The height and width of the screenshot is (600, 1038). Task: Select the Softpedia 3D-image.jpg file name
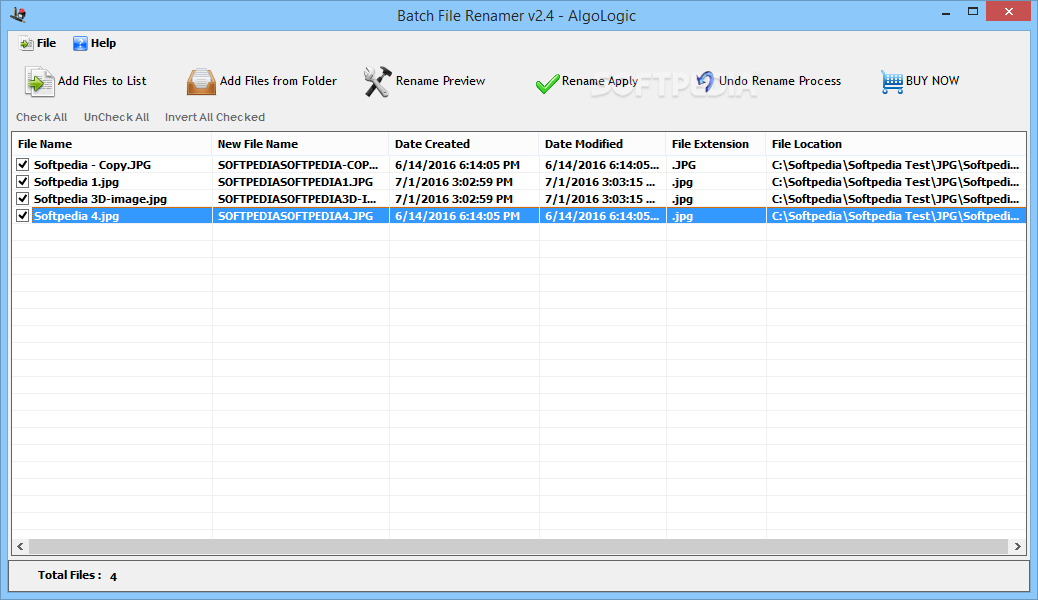(100, 199)
